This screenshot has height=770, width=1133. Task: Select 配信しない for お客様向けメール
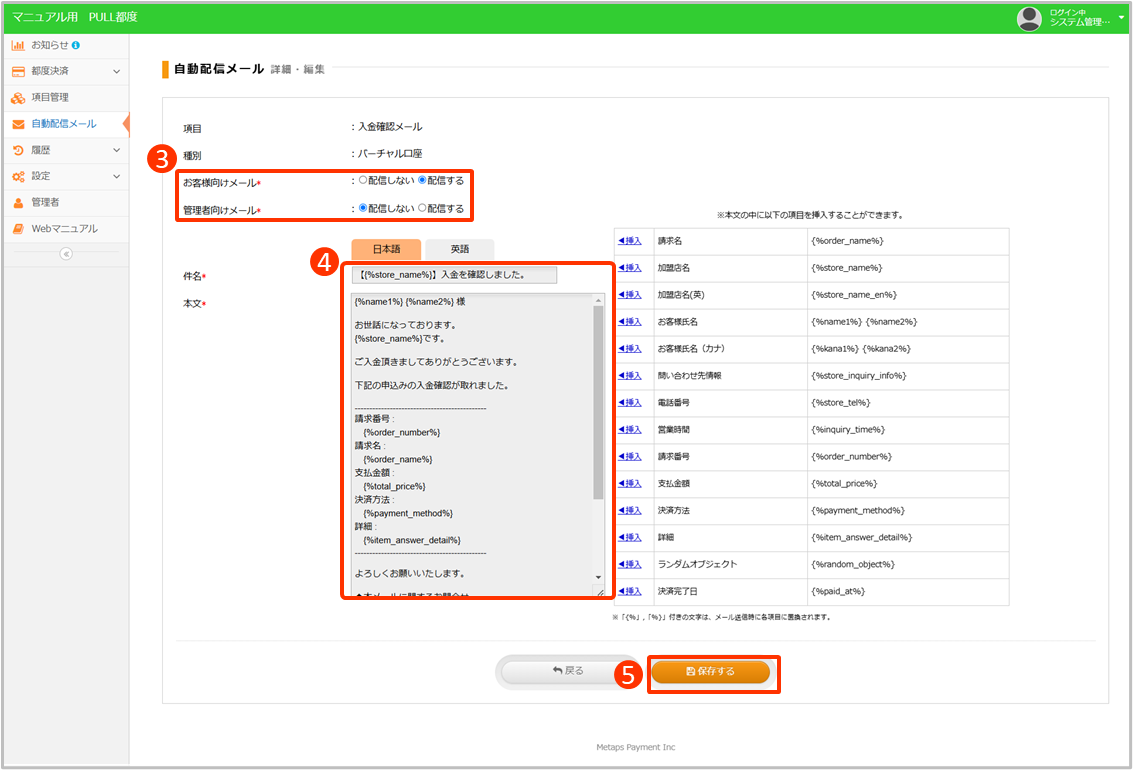tap(363, 181)
